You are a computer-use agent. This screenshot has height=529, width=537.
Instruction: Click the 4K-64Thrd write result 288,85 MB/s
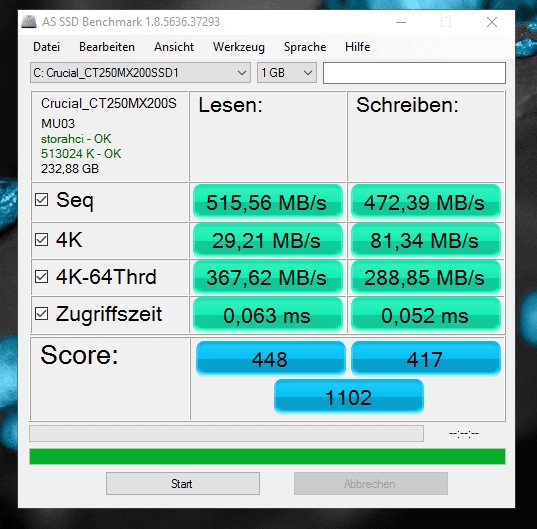pyautogui.click(x=426, y=277)
